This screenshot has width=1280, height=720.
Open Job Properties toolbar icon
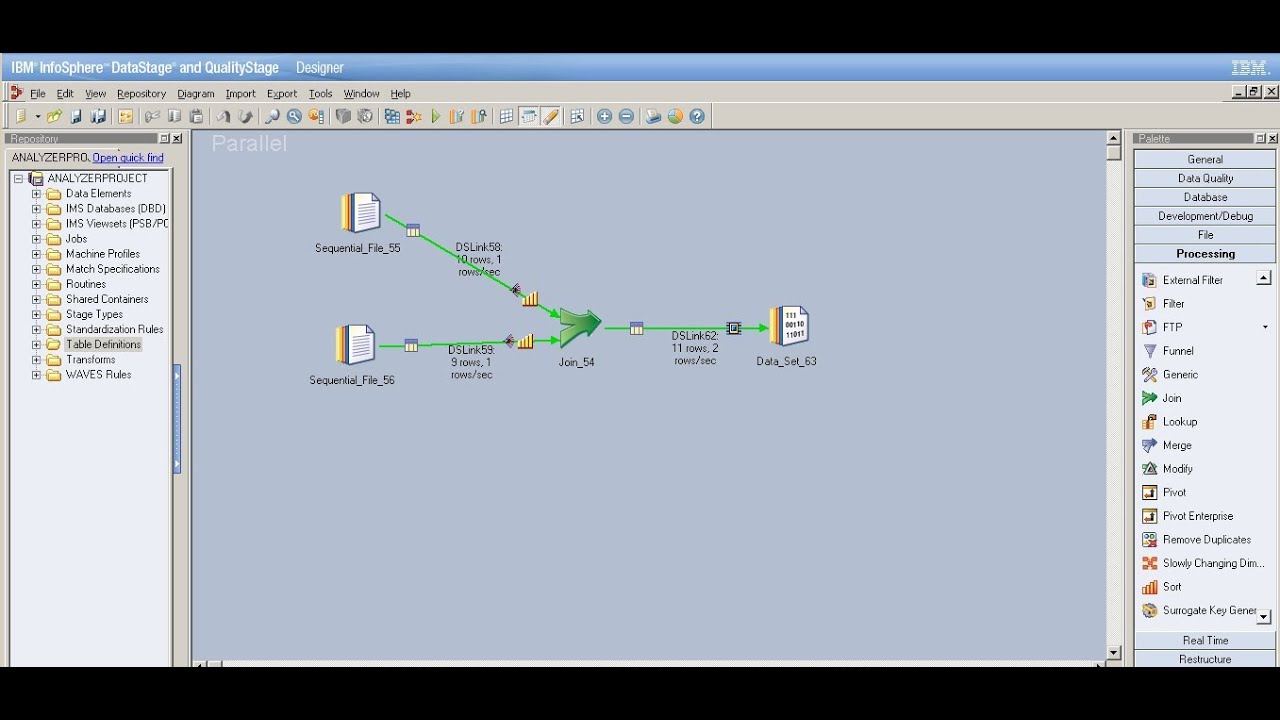click(x=126, y=117)
